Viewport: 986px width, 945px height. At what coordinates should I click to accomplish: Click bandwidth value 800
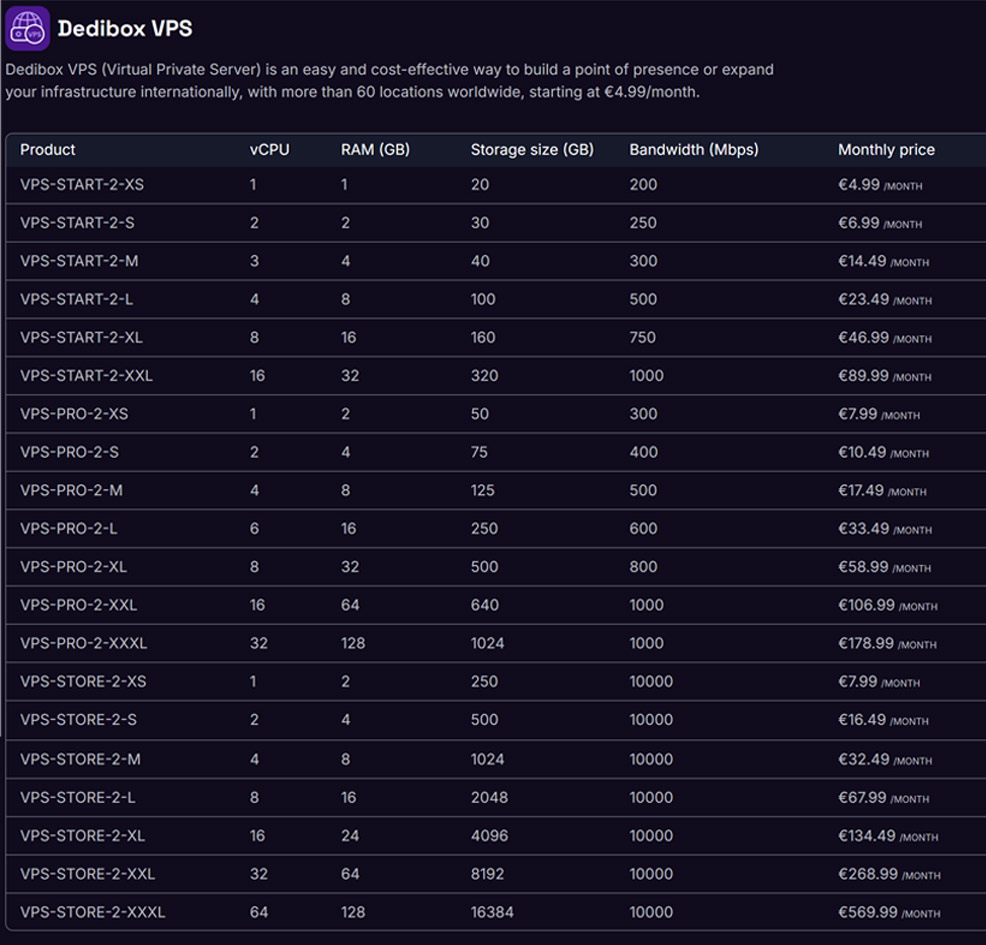643,567
